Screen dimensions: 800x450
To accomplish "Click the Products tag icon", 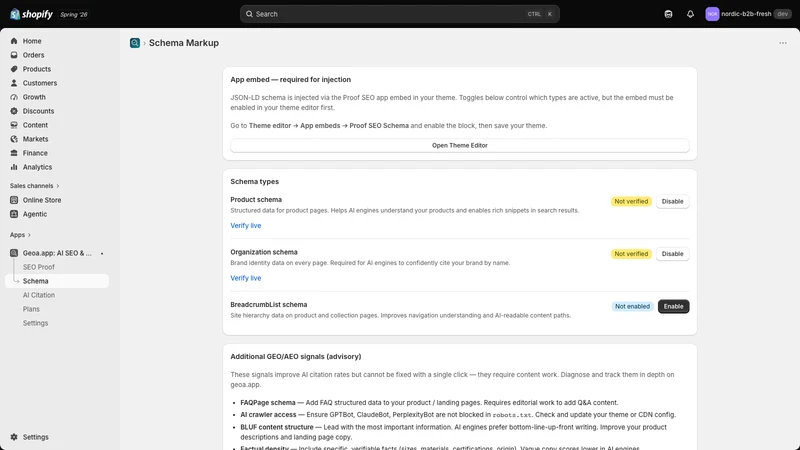I will [x=14, y=69].
